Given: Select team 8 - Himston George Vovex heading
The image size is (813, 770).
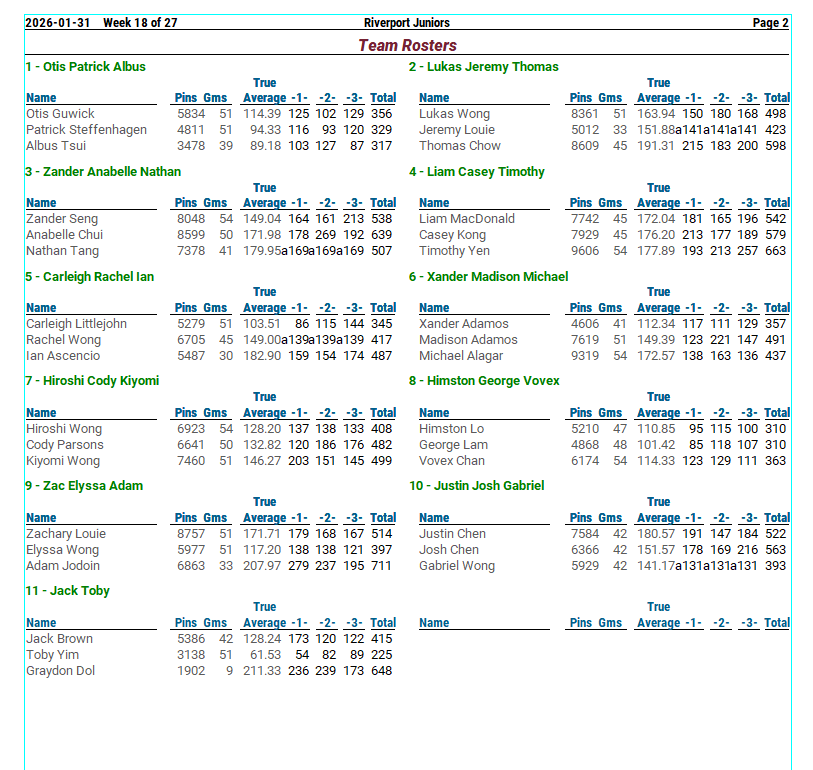Looking at the screenshot, I should pos(484,381).
